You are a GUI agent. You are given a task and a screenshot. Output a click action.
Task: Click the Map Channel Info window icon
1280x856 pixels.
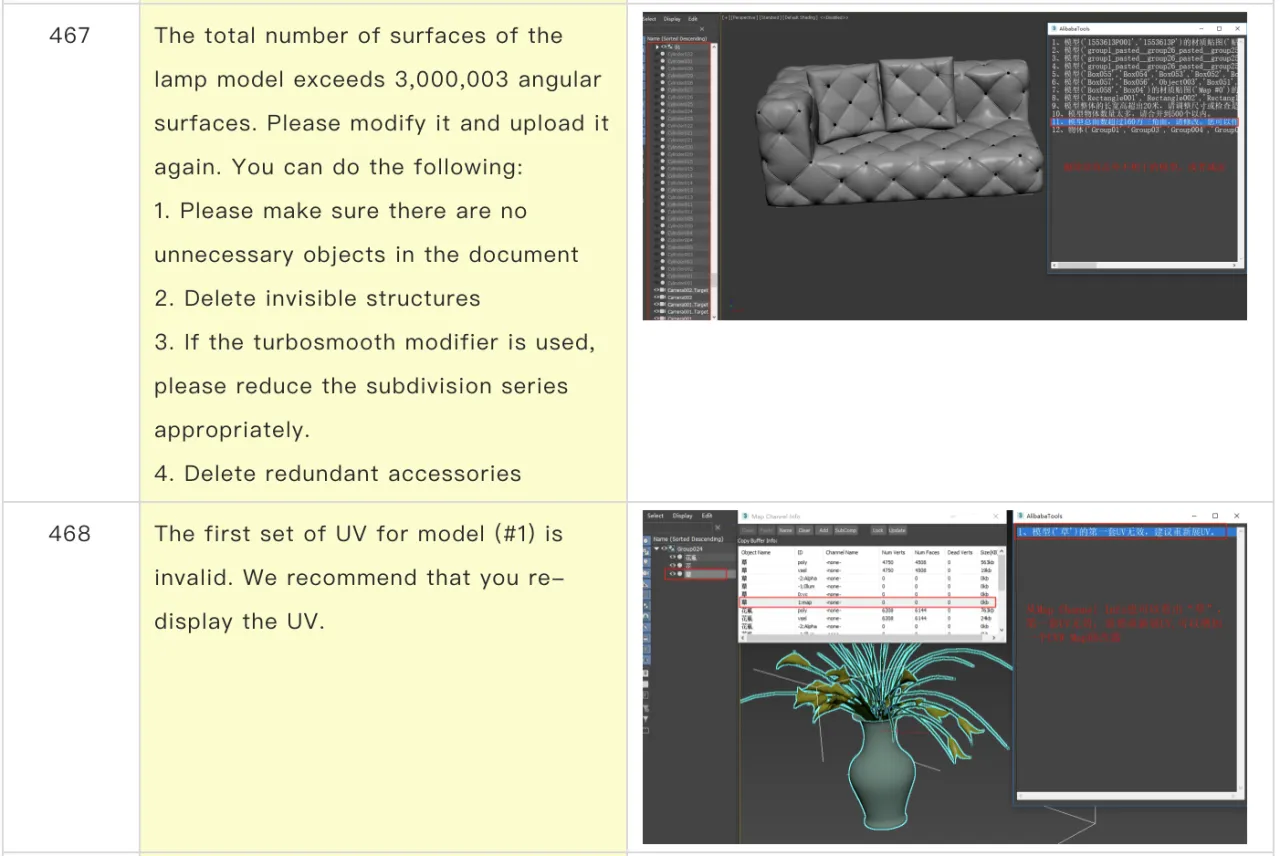[x=744, y=516]
